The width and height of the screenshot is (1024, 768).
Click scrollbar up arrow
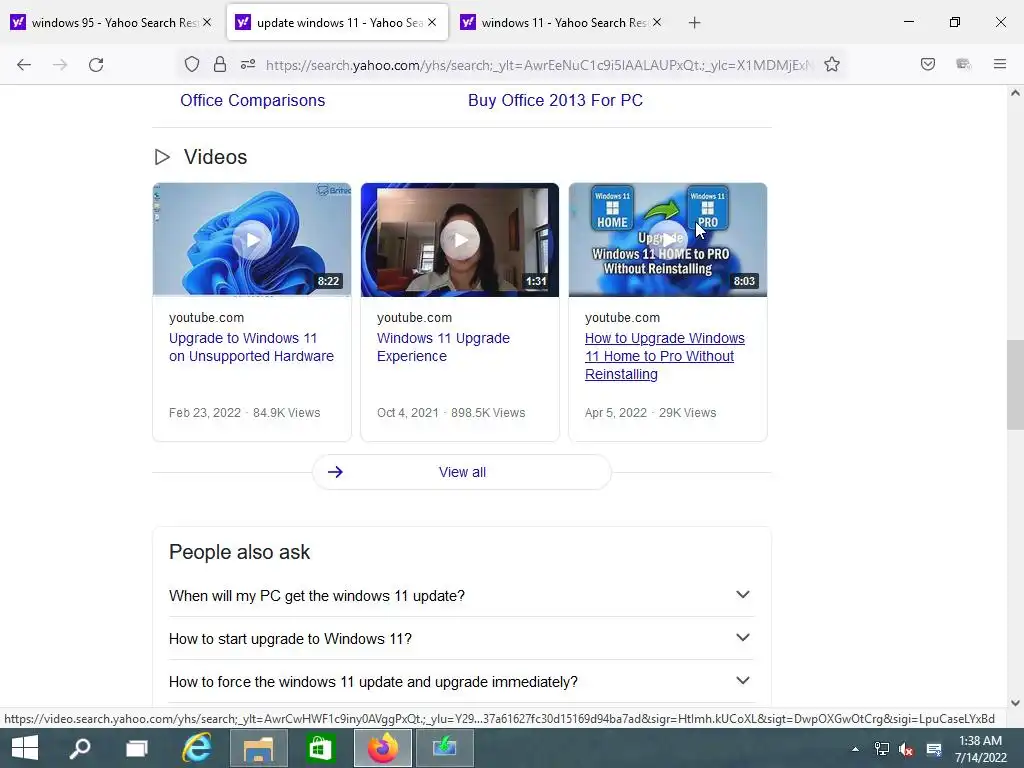click(1015, 93)
